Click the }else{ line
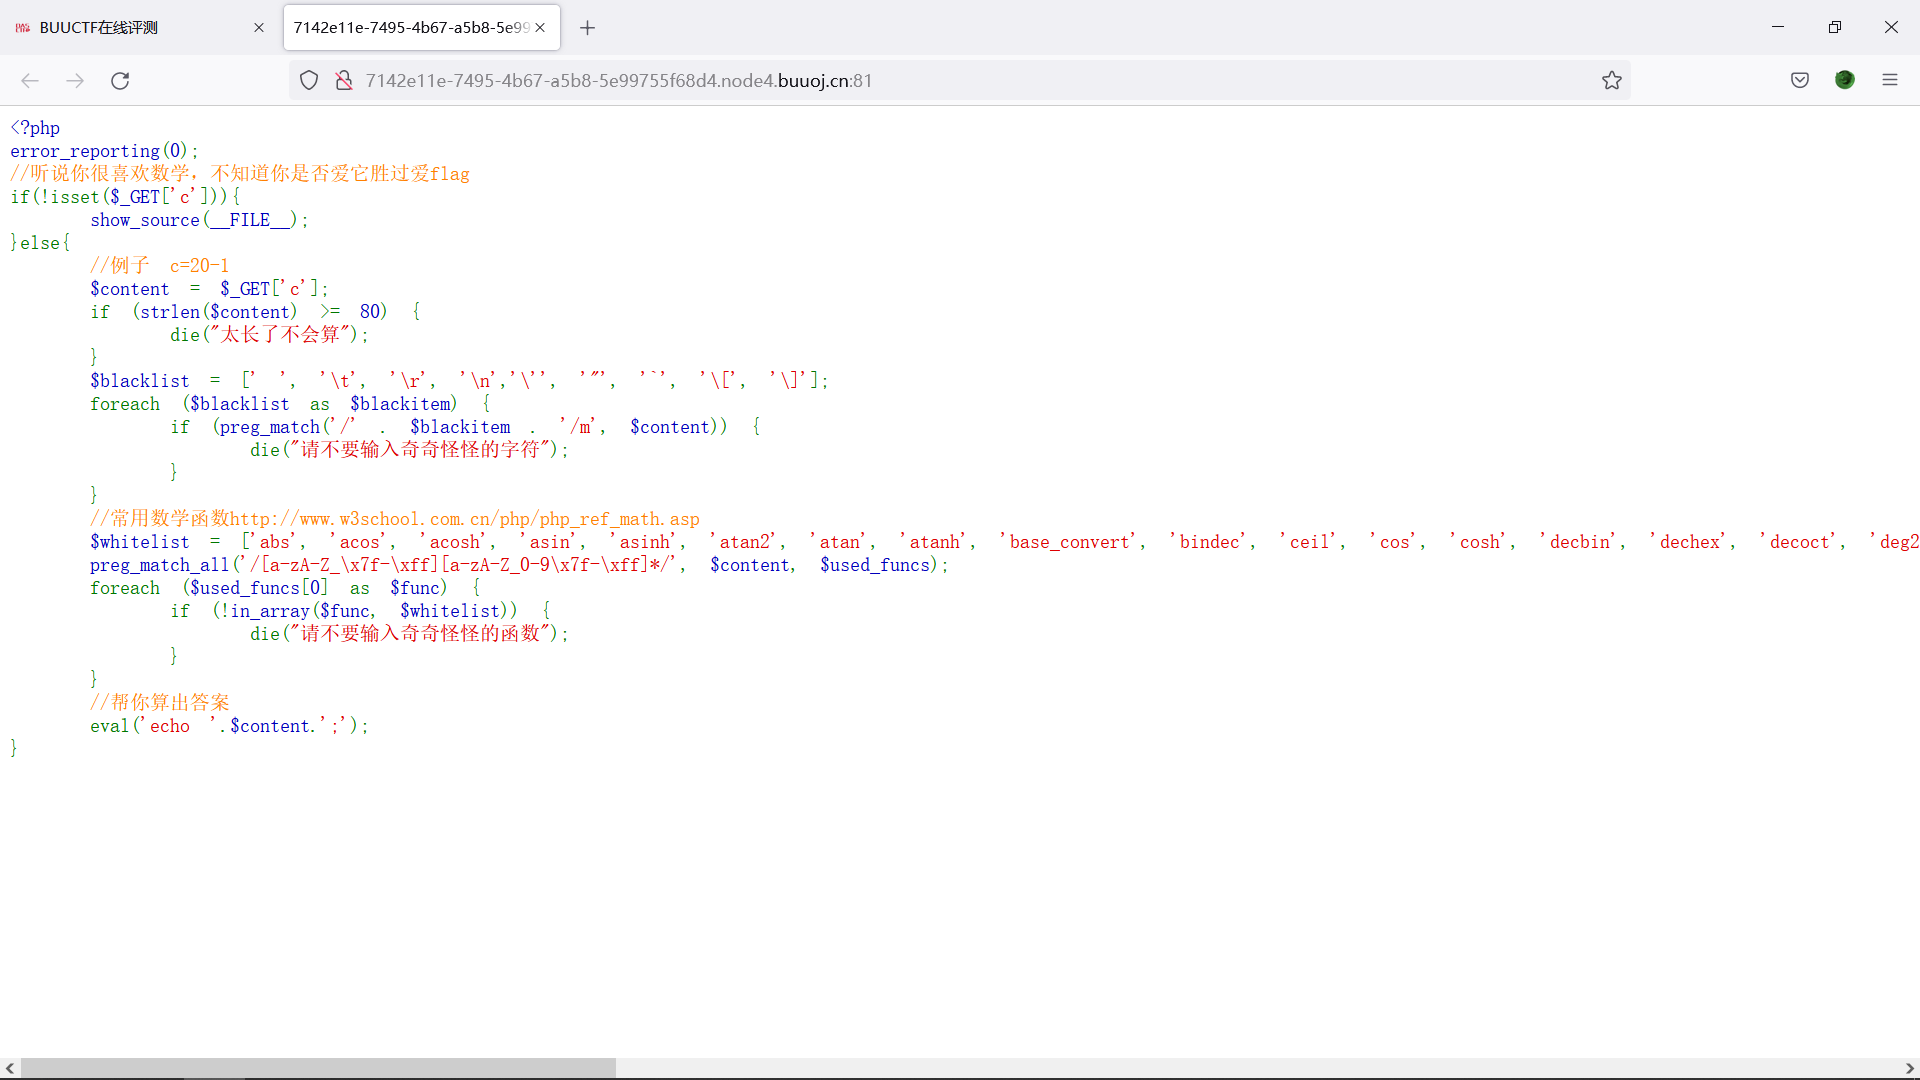 [x=40, y=243]
